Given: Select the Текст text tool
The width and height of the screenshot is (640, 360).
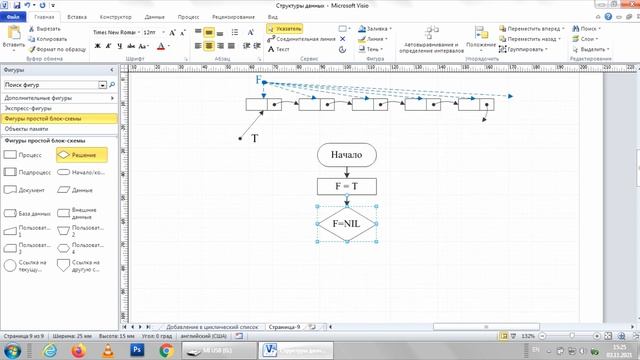Looking at the screenshot, I should [279, 49].
